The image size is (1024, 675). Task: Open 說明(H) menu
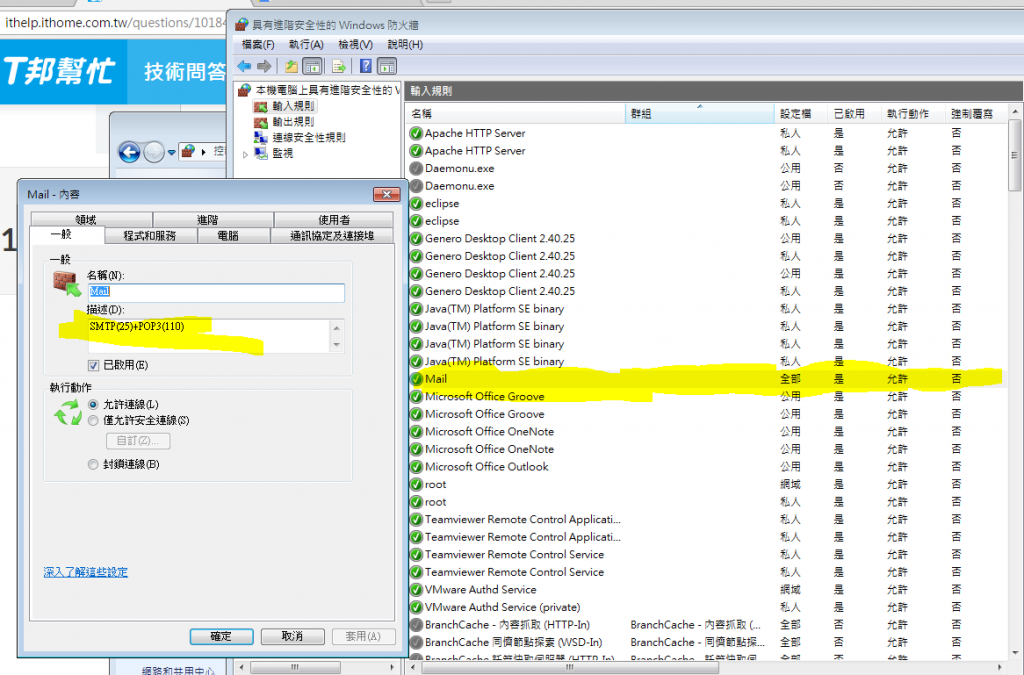405,44
